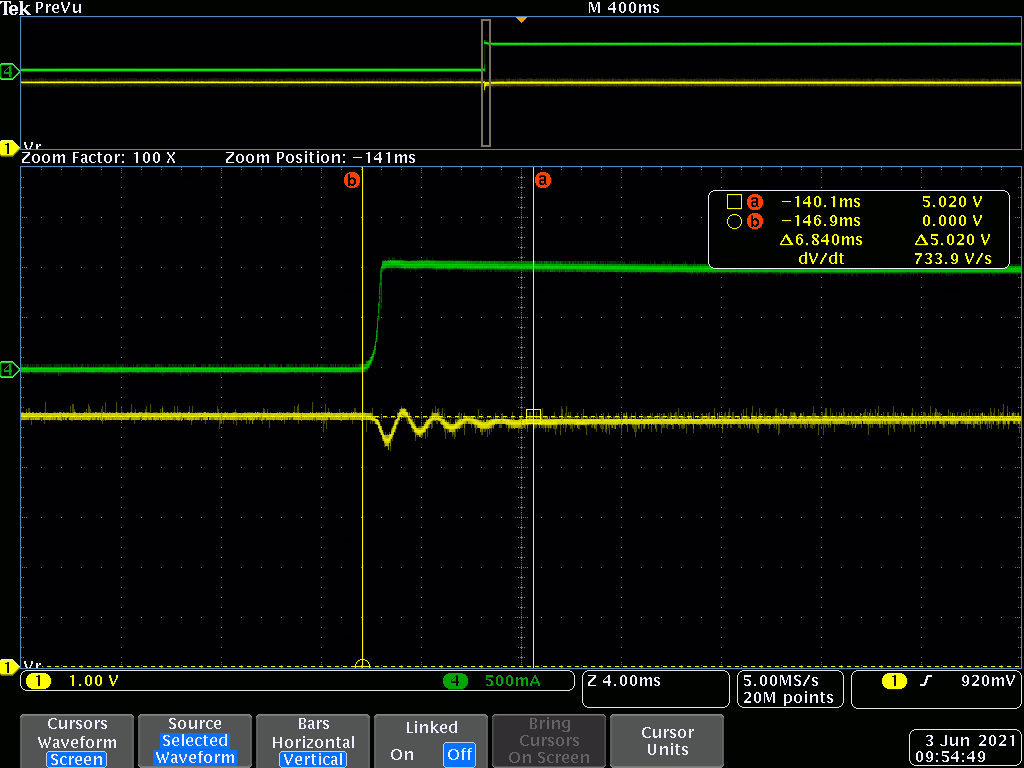This screenshot has height=768, width=1024.
Task: Click the channel 4 ground indicator in overview
Action: click(10, 71)
